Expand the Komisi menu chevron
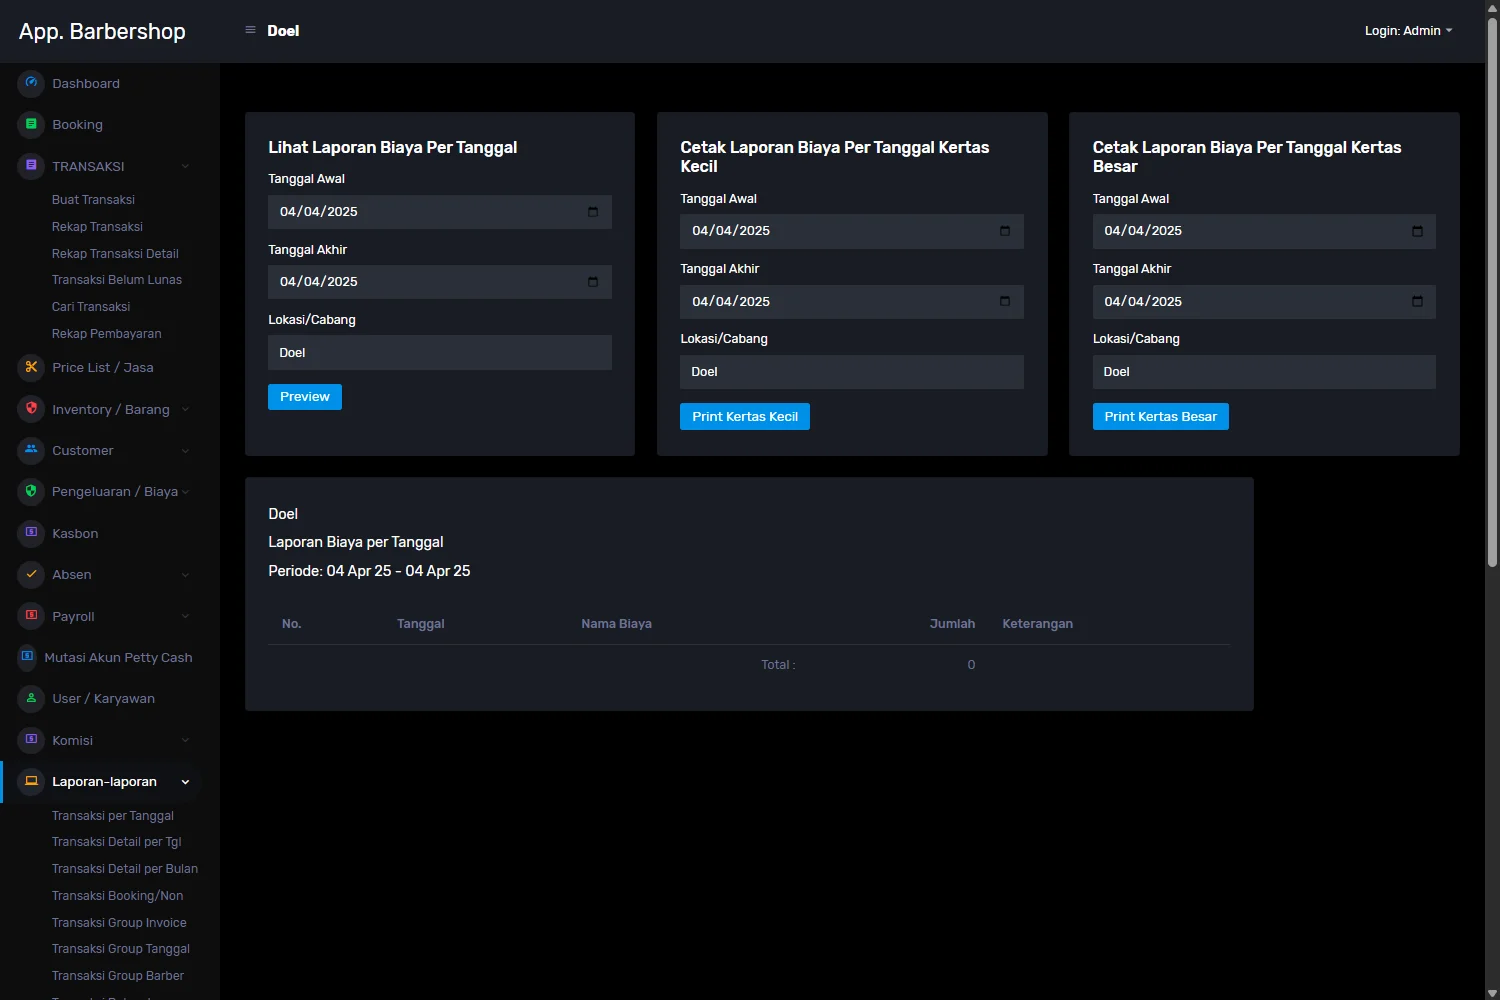The image size is (1500, 1000). (185, 740)
